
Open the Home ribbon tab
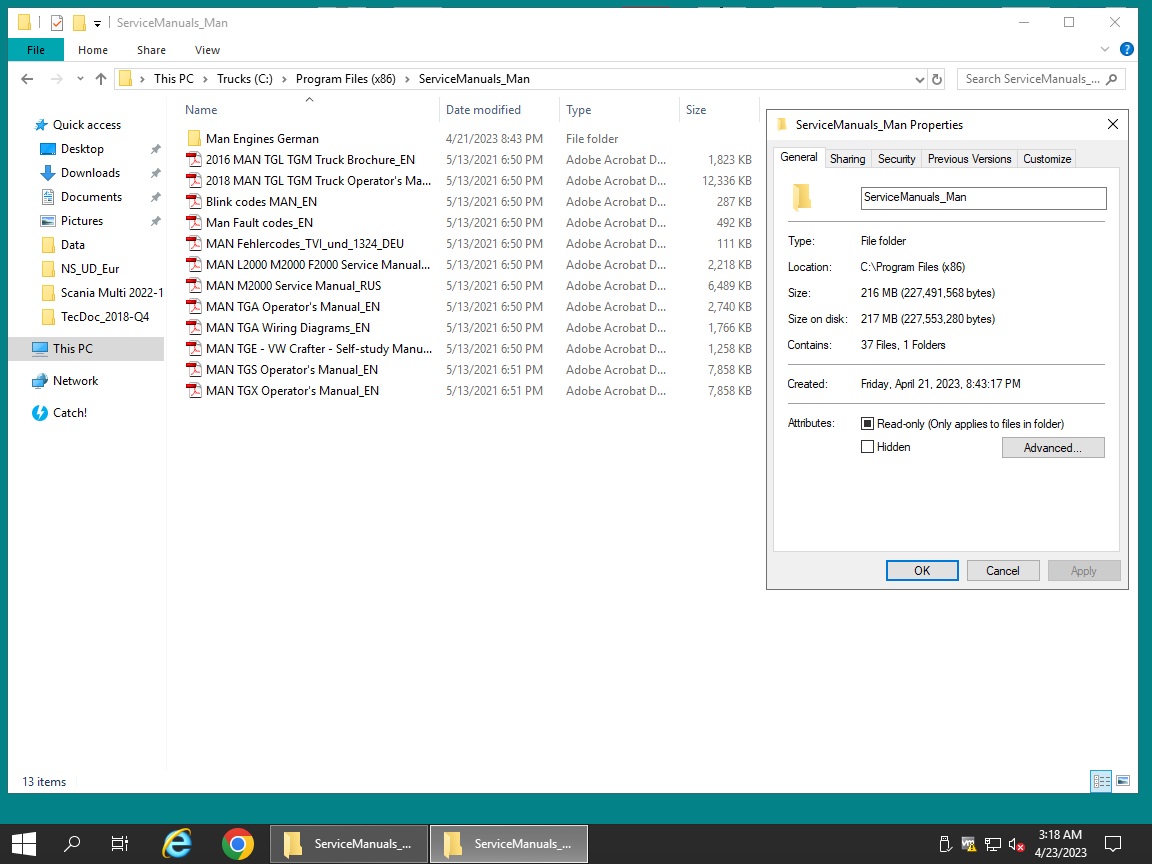(x=93, y=50)
